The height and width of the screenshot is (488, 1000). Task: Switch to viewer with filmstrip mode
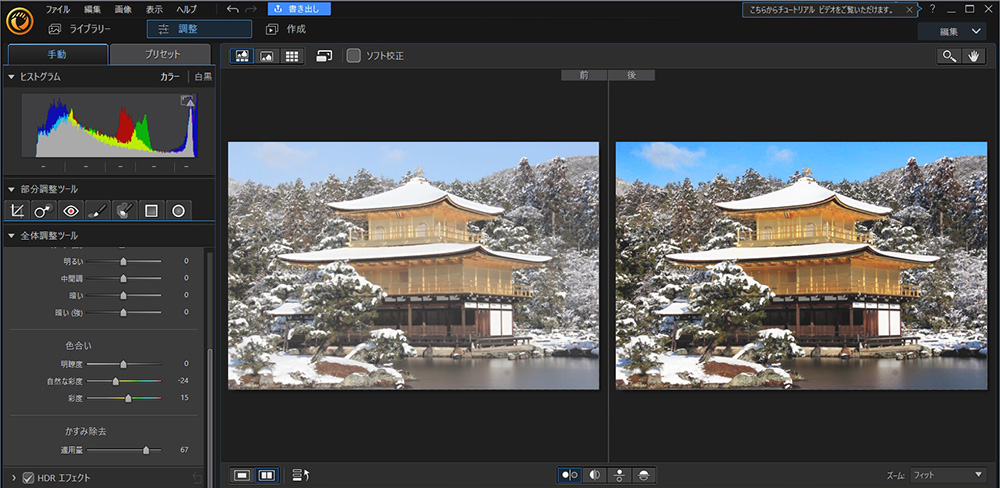(242, 56)
